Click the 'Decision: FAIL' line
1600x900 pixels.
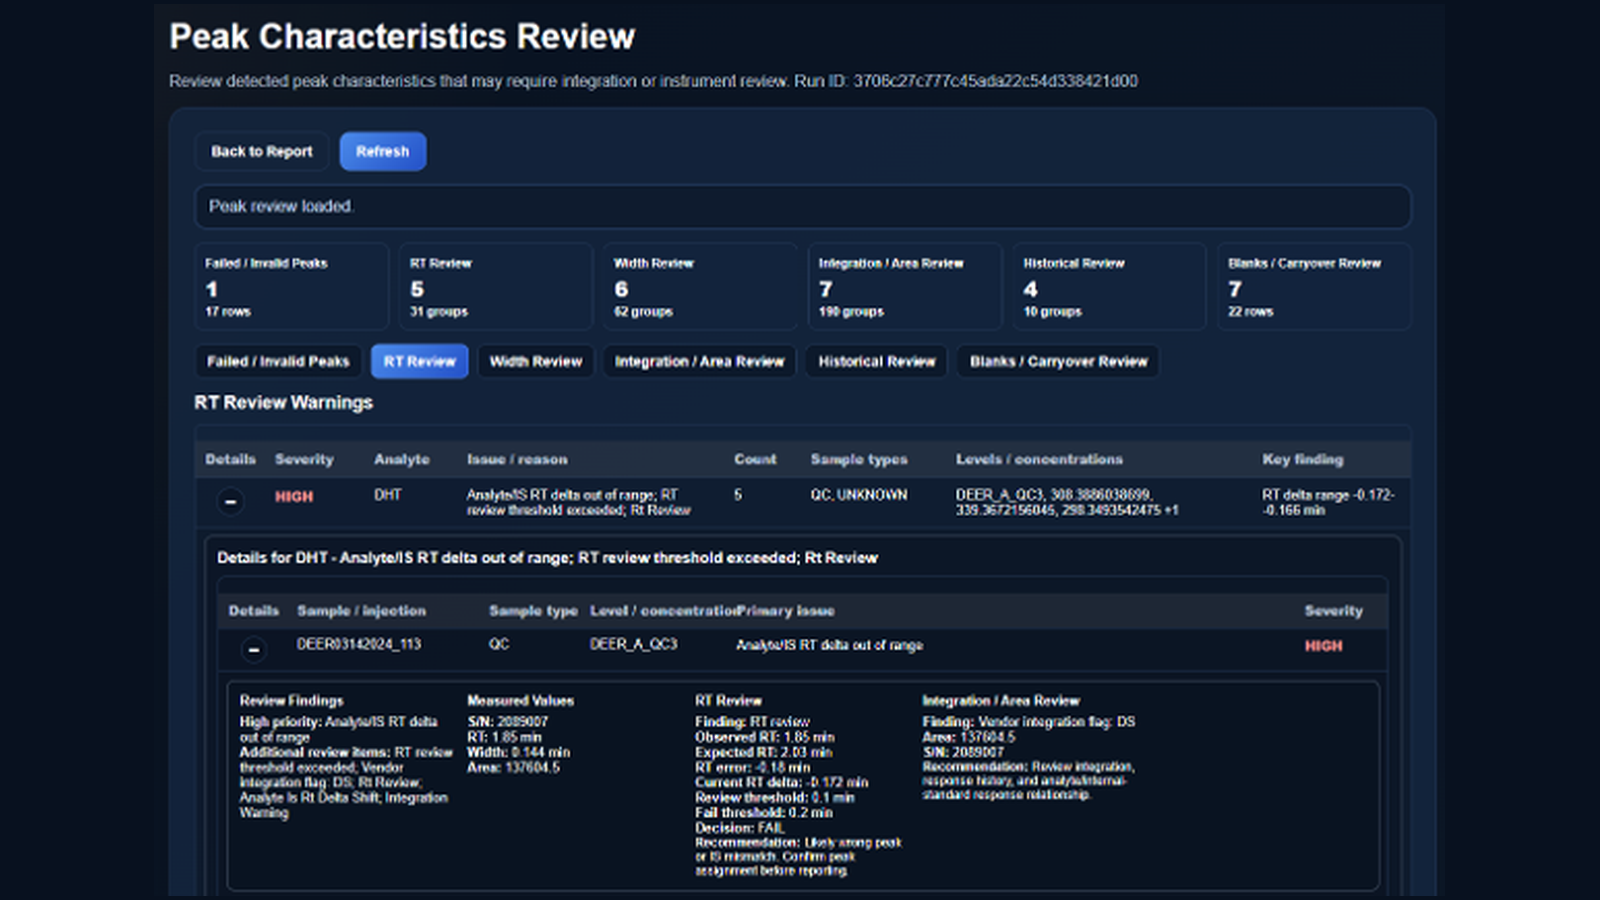tap(740, 828)
